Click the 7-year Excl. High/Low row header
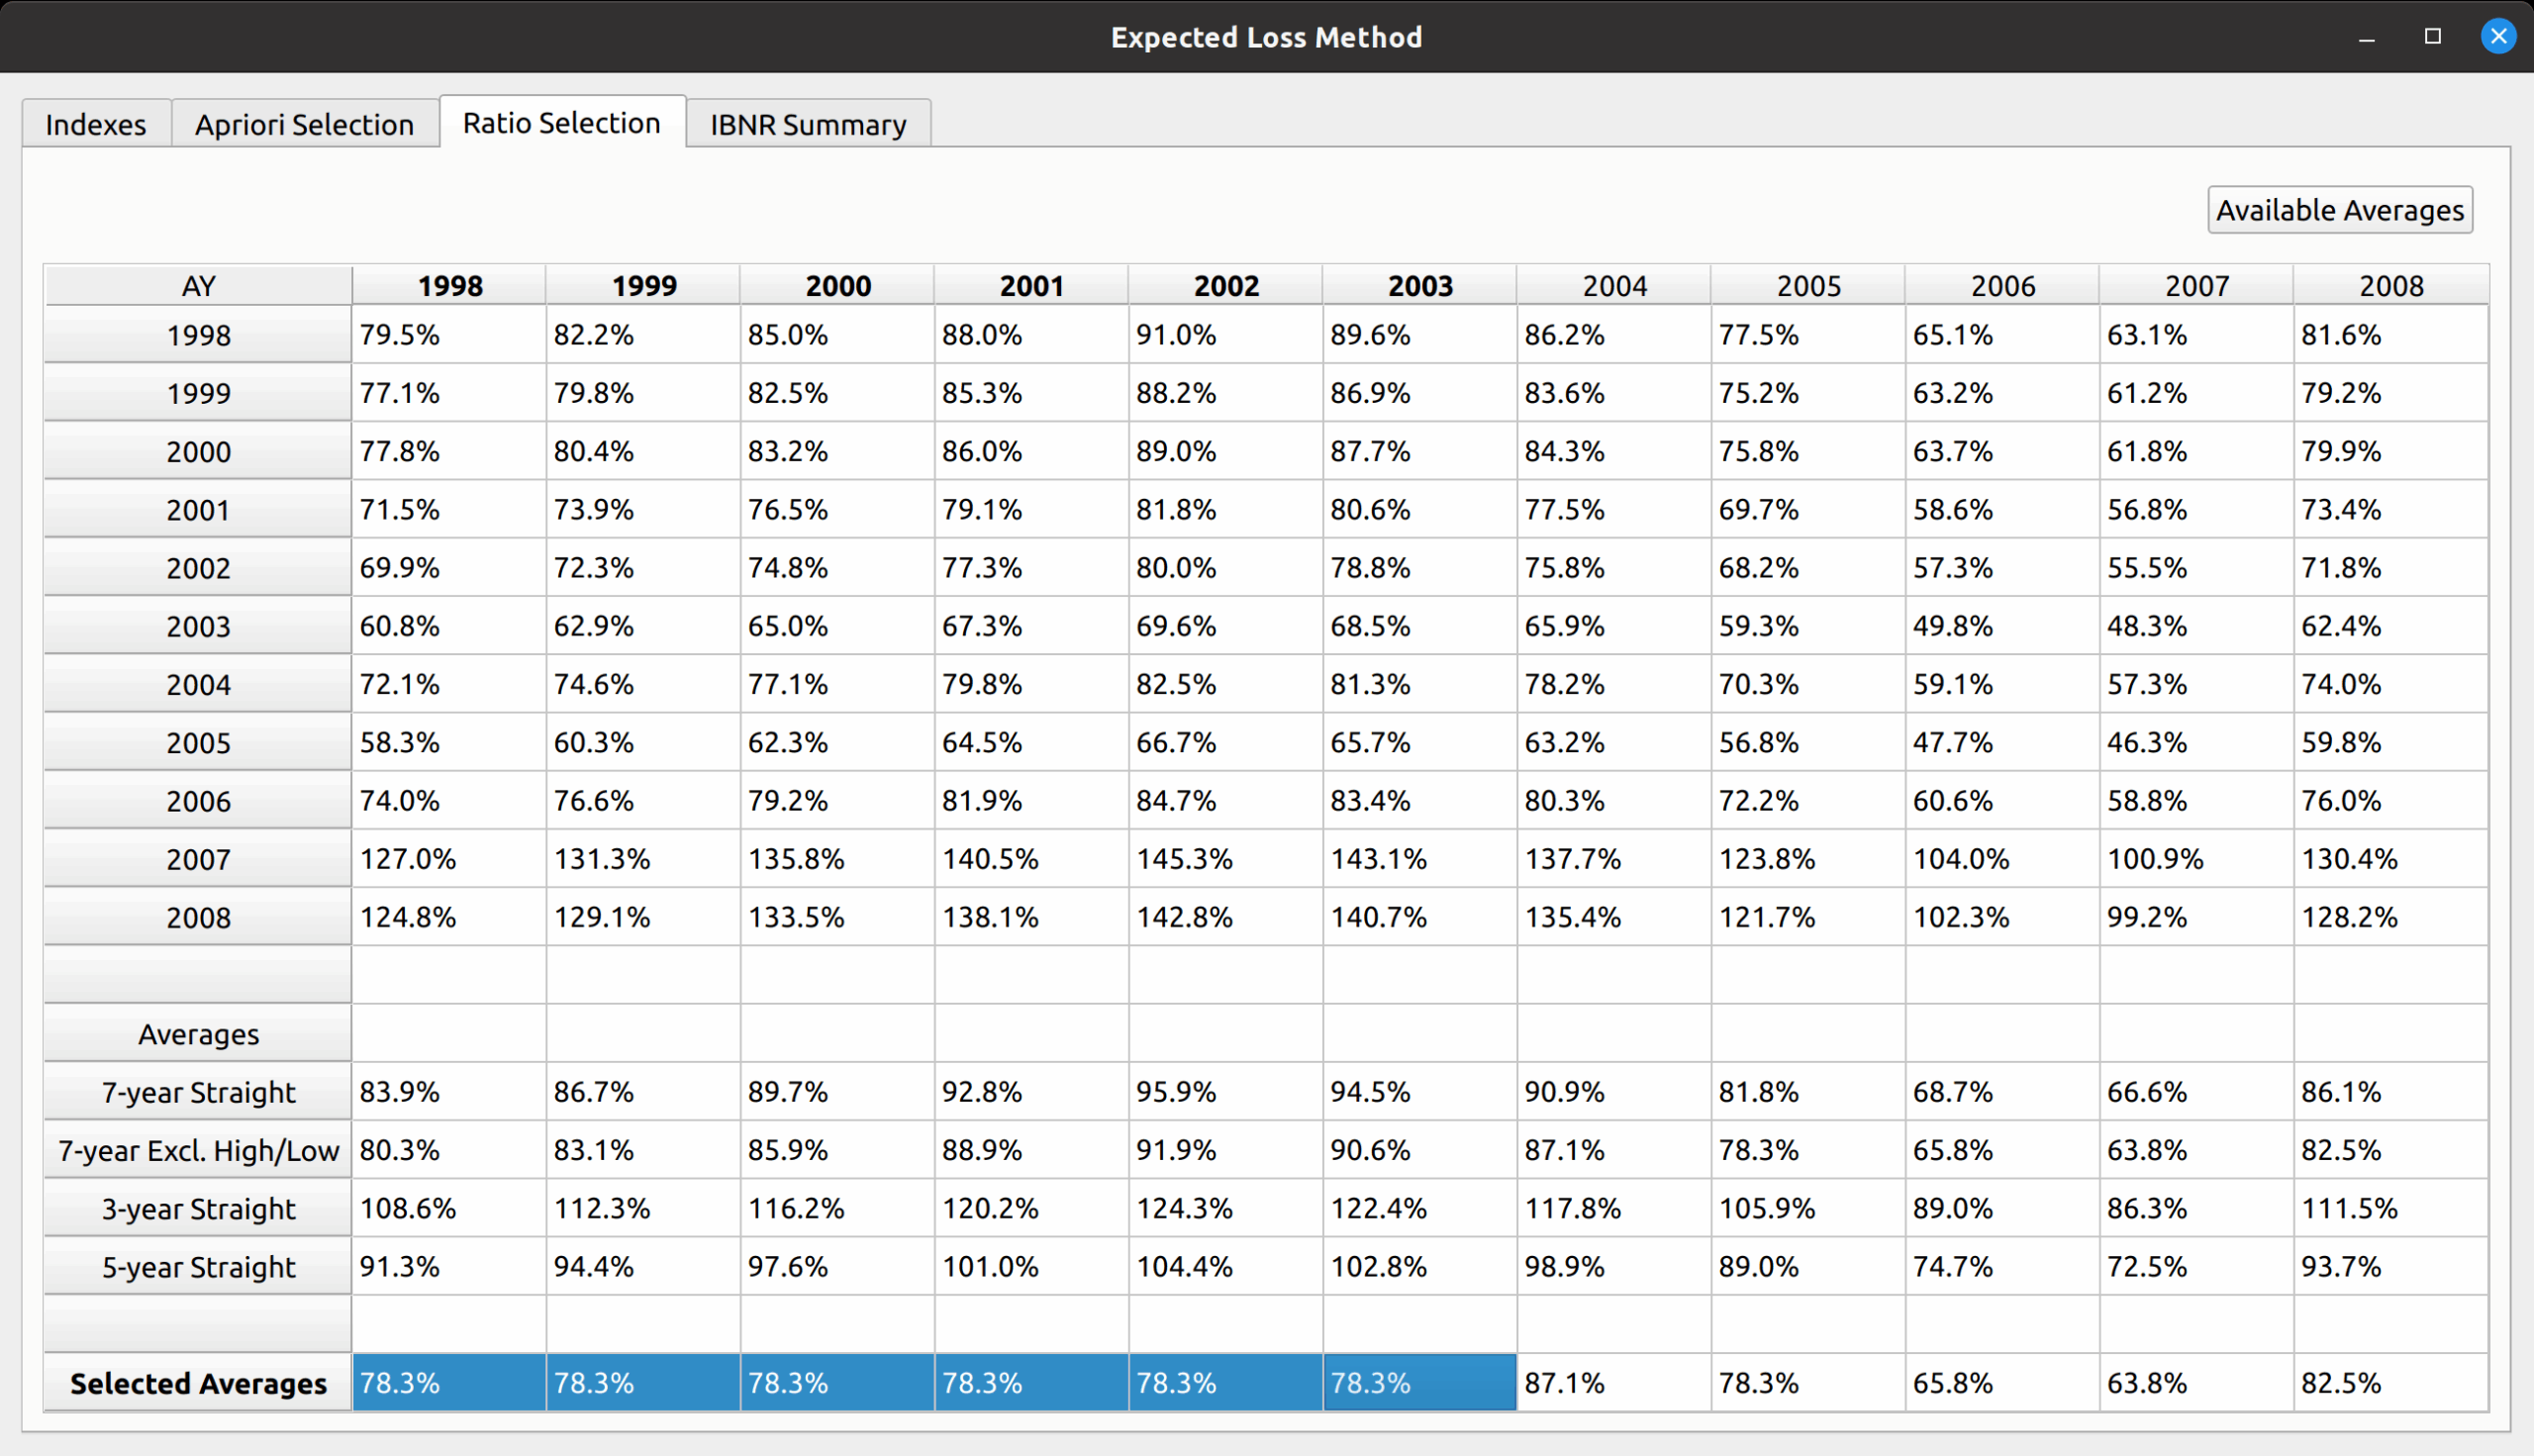Screen dimensions: 2534x1456 pyautogui.click(x=198, y=1150)
